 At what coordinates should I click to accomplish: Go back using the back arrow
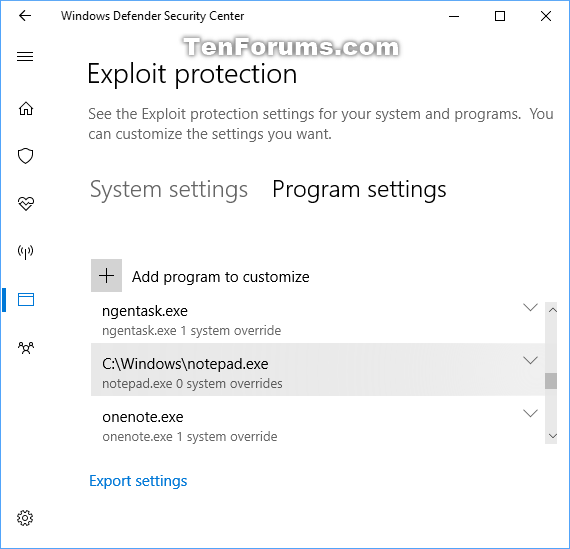[25, 16]
